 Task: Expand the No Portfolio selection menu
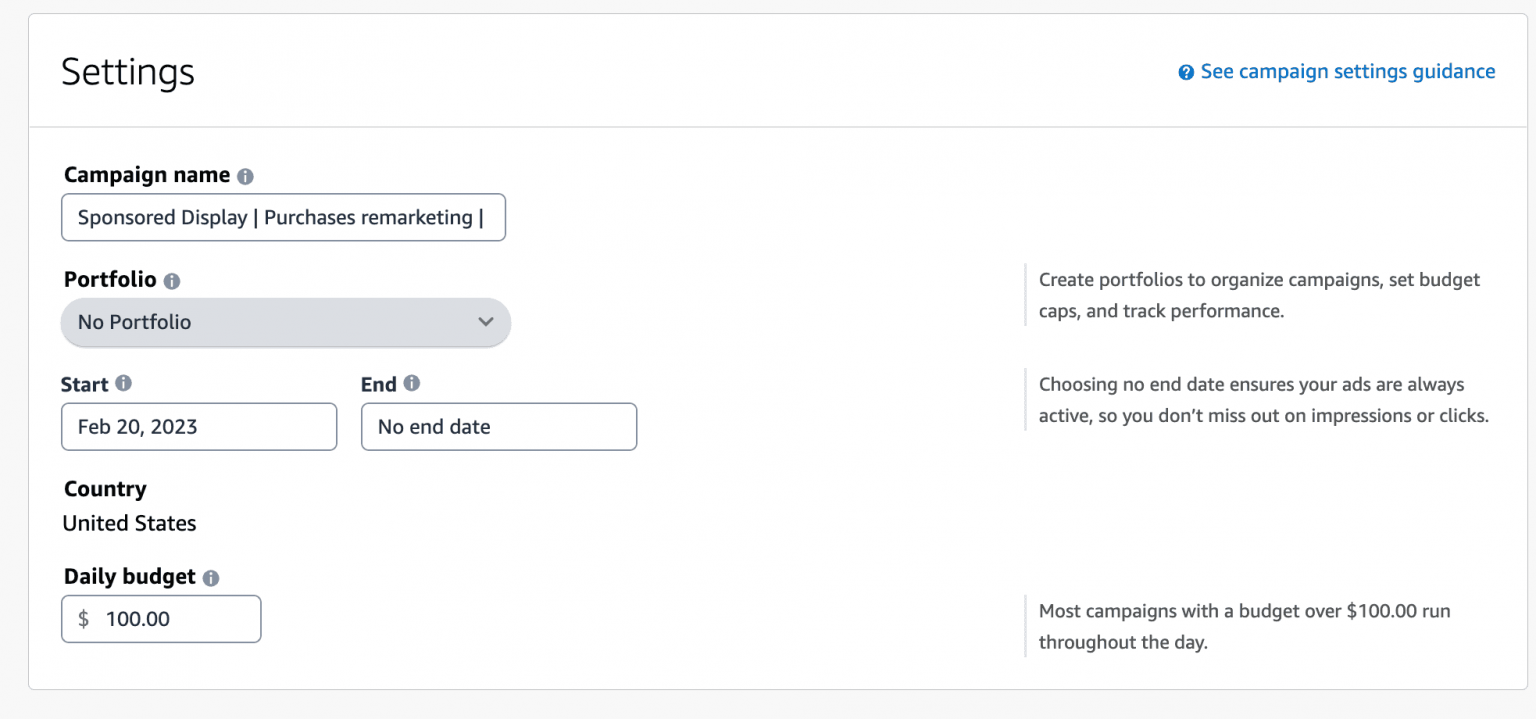(x=286, y=322)
